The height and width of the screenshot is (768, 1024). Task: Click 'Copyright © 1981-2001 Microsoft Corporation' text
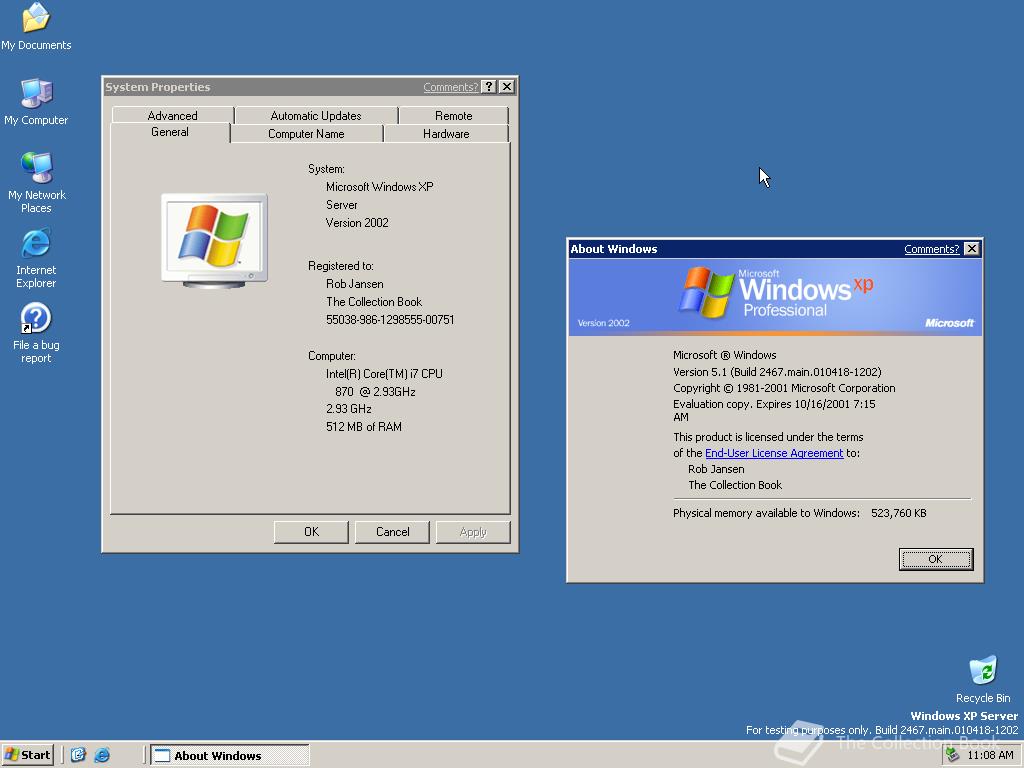[x=784, y=388]
